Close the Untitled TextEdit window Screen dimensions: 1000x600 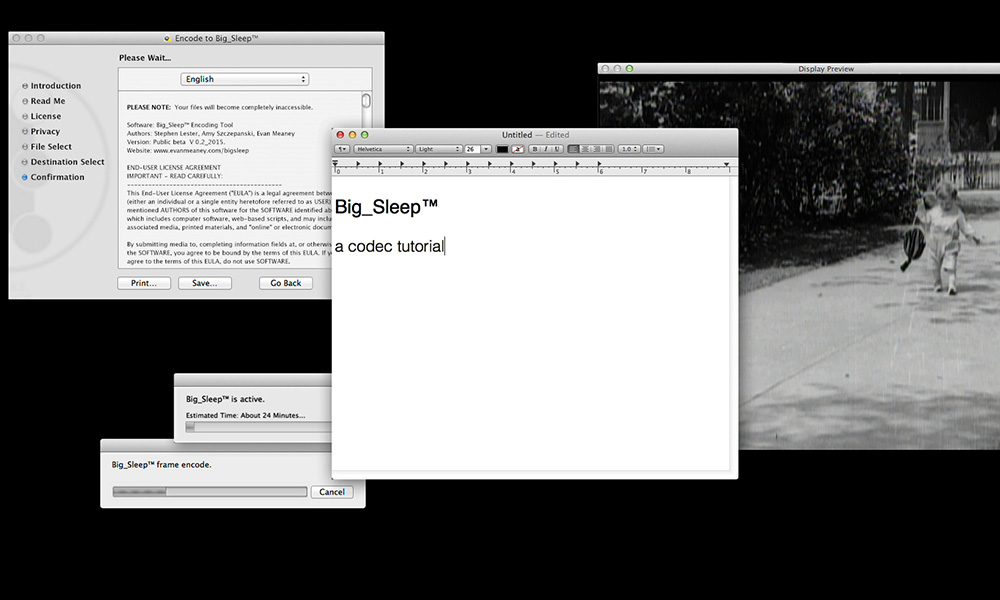340,135
